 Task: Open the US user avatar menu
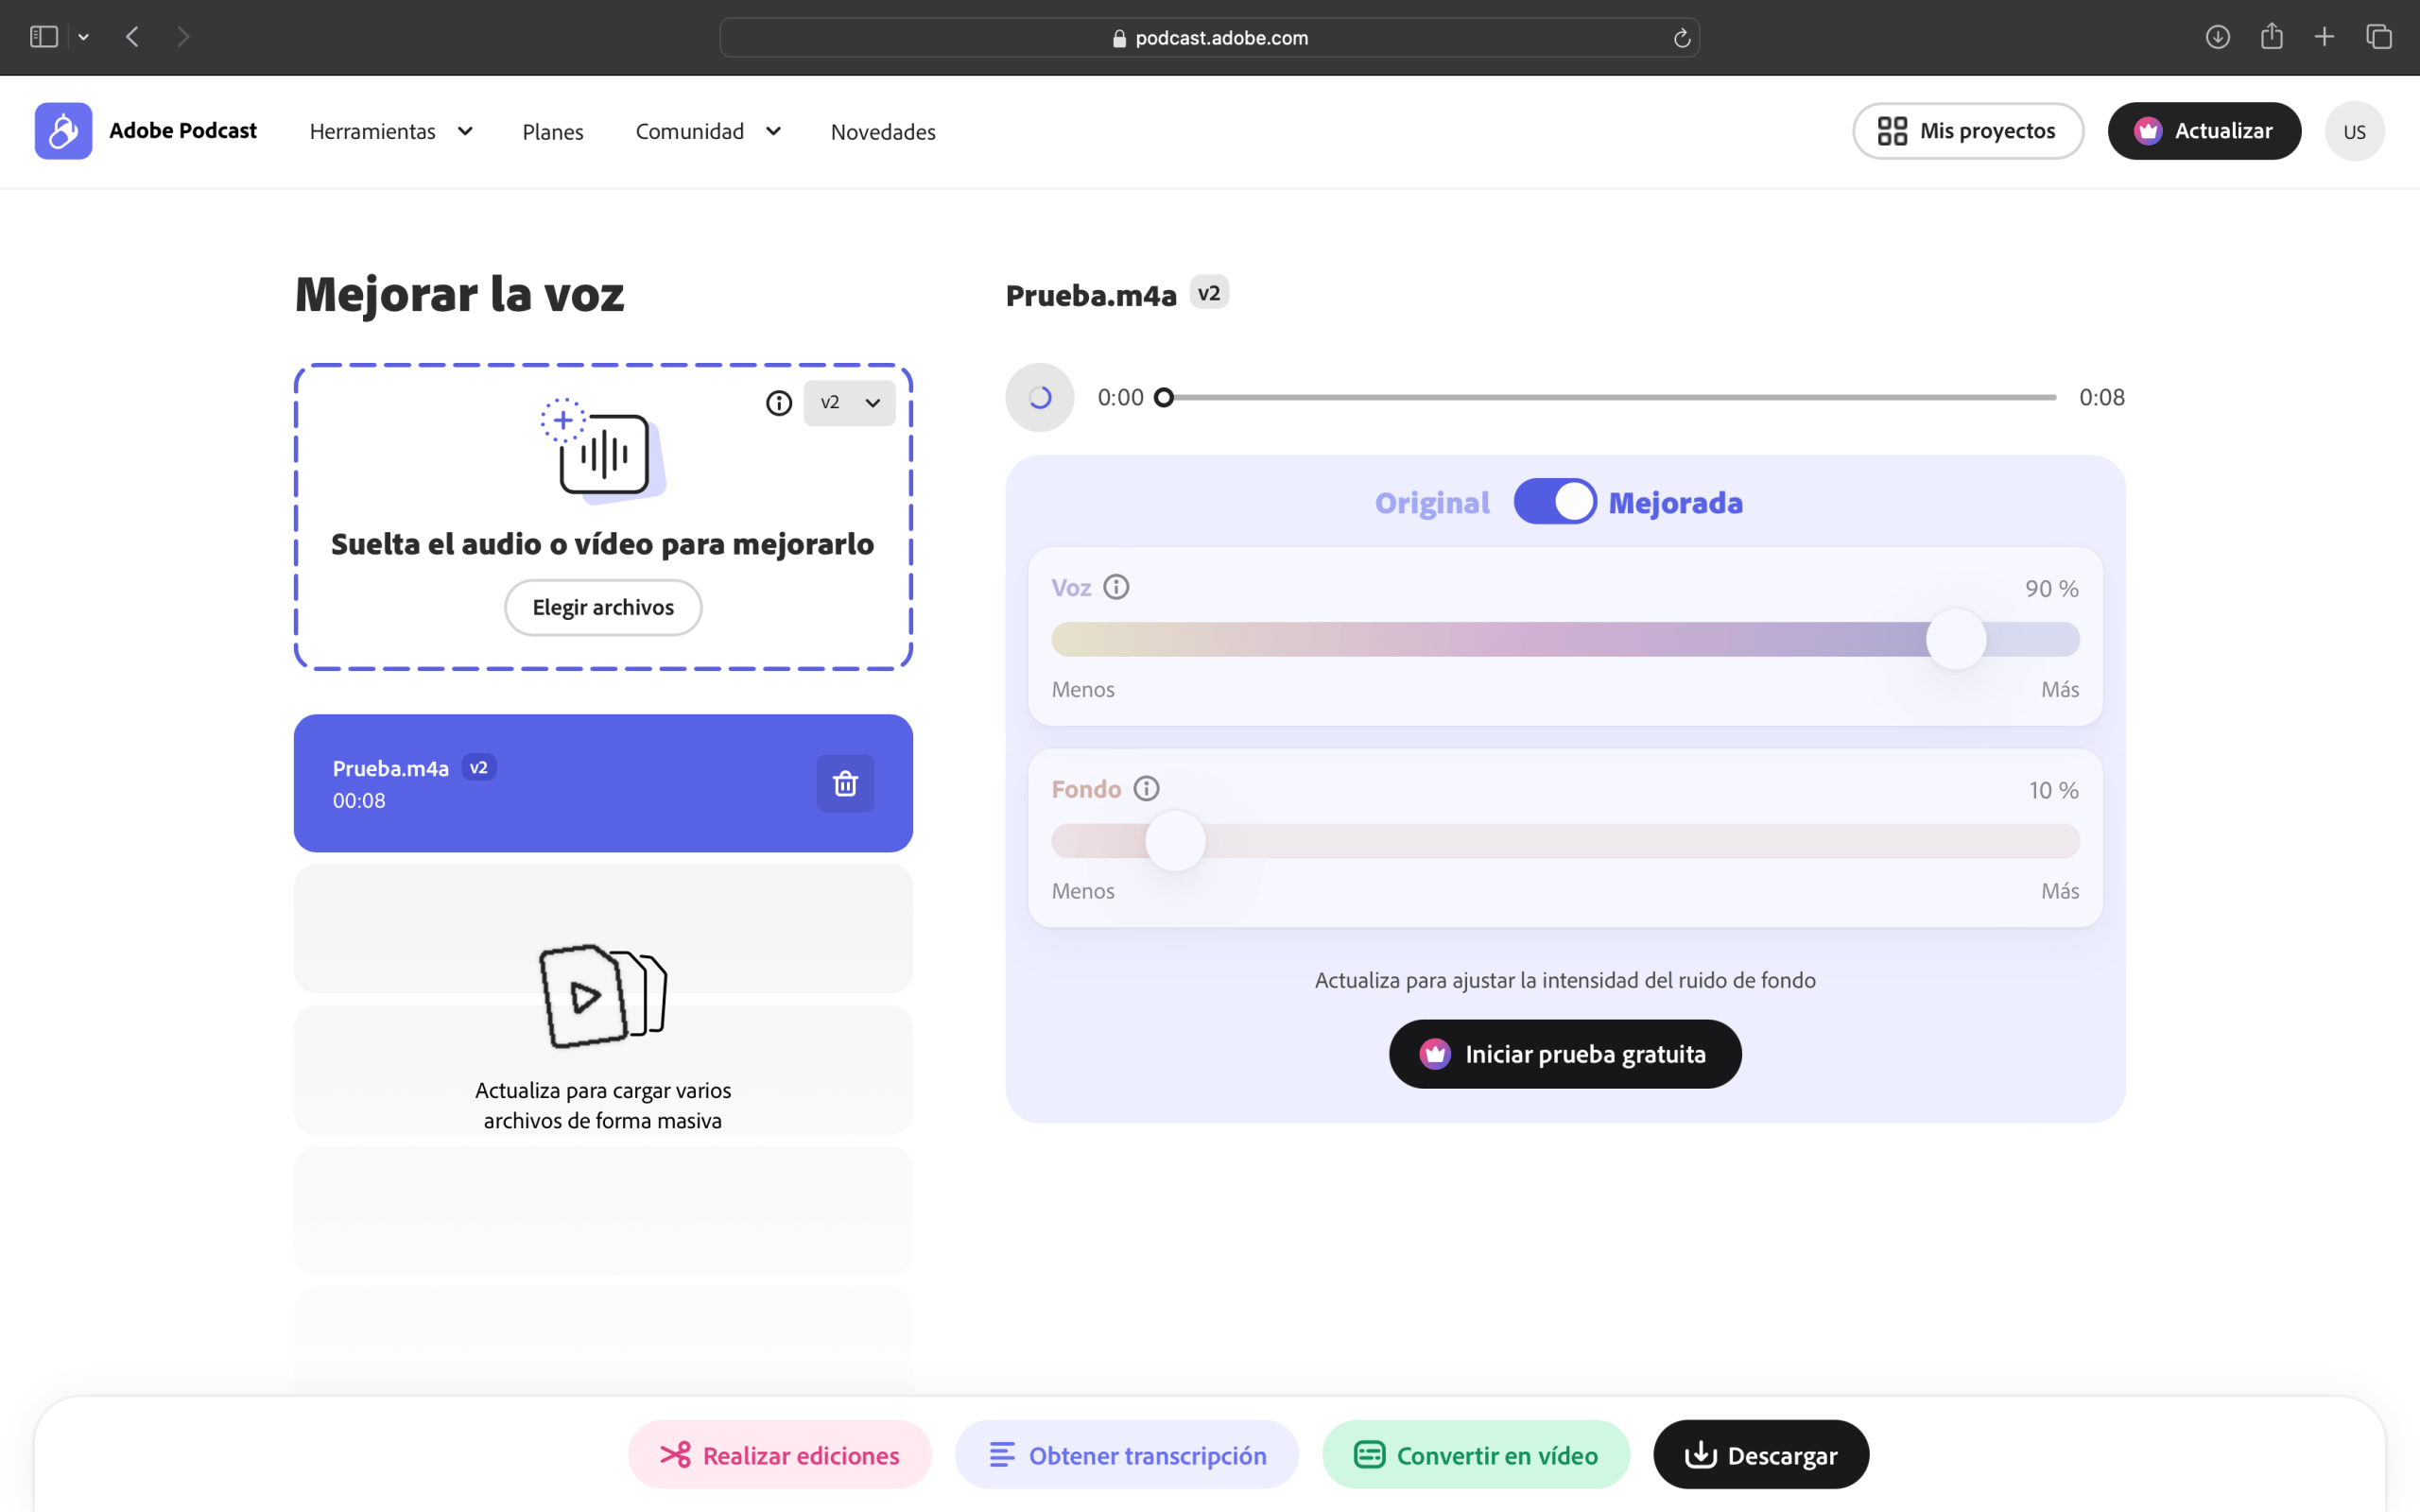tap(2354, 131)
